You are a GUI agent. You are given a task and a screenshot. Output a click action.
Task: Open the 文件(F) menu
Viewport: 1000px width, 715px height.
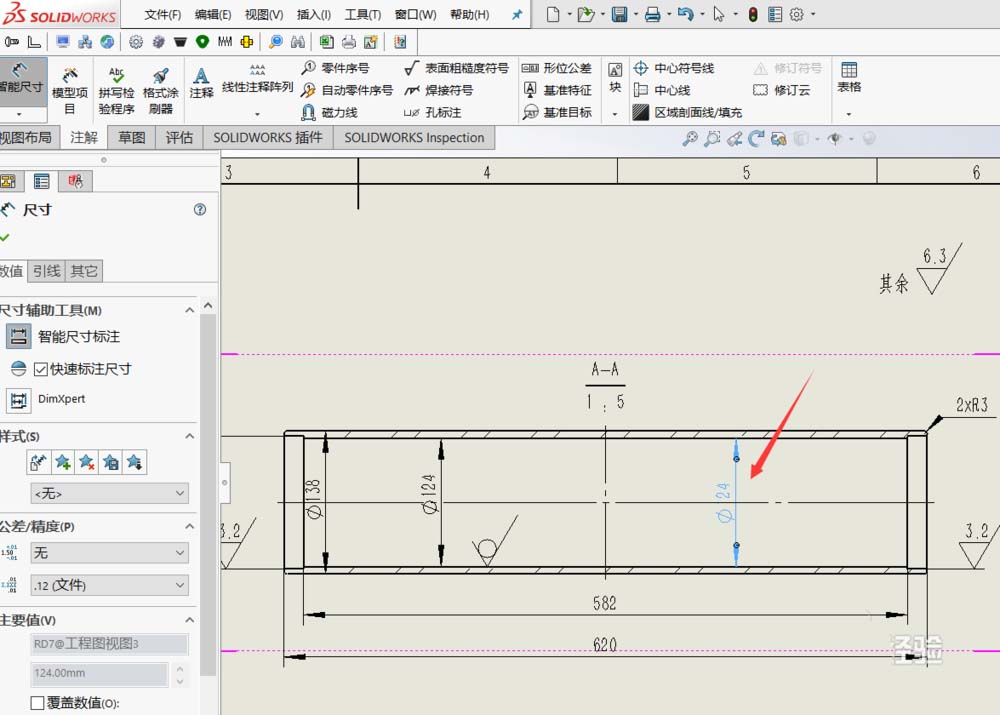click(163, 15)
